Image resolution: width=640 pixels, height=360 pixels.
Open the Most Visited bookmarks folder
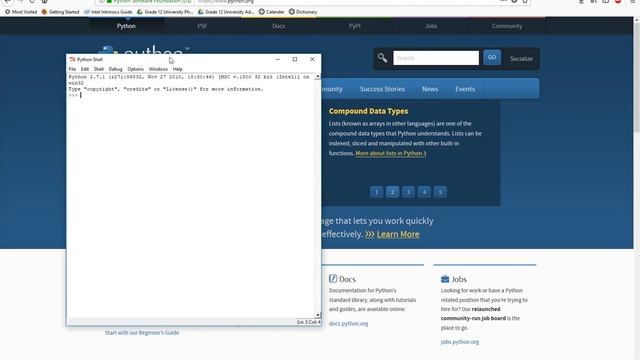[x=21, y=12]
